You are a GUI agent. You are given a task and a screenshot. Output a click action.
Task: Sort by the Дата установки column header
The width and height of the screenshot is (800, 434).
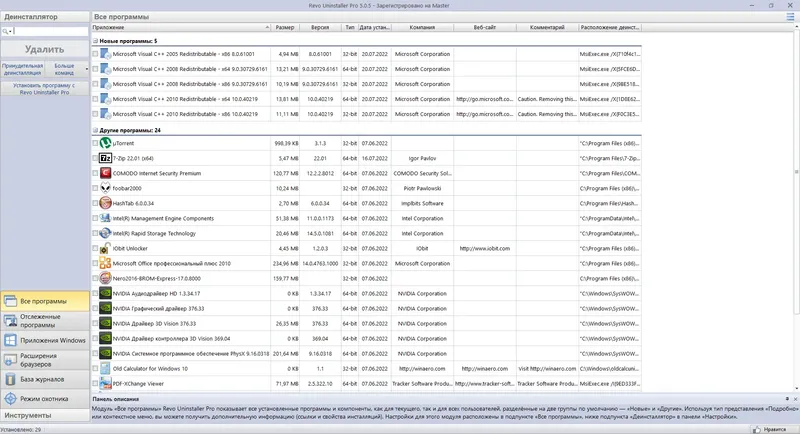point(374,28)
